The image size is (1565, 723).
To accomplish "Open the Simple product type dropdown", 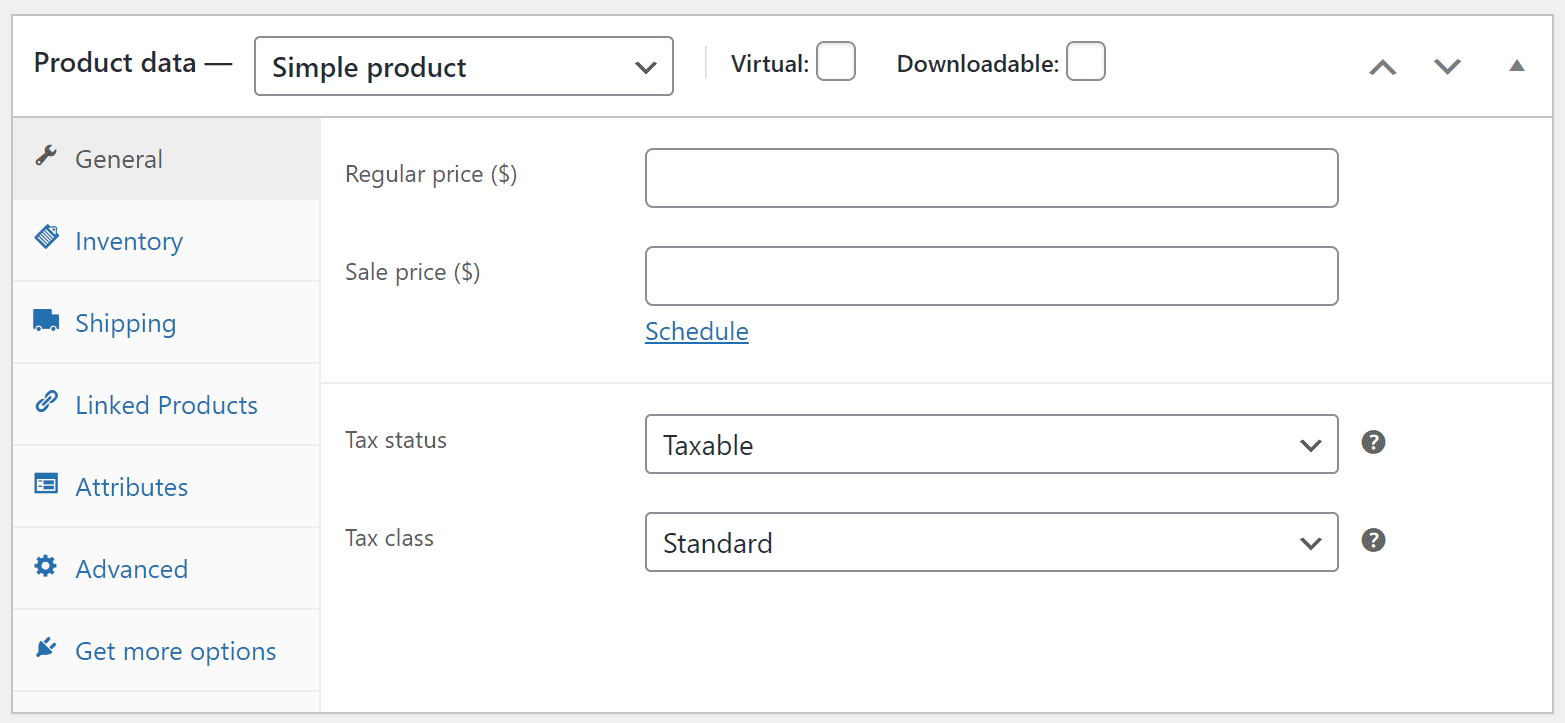I will point(463,66).
